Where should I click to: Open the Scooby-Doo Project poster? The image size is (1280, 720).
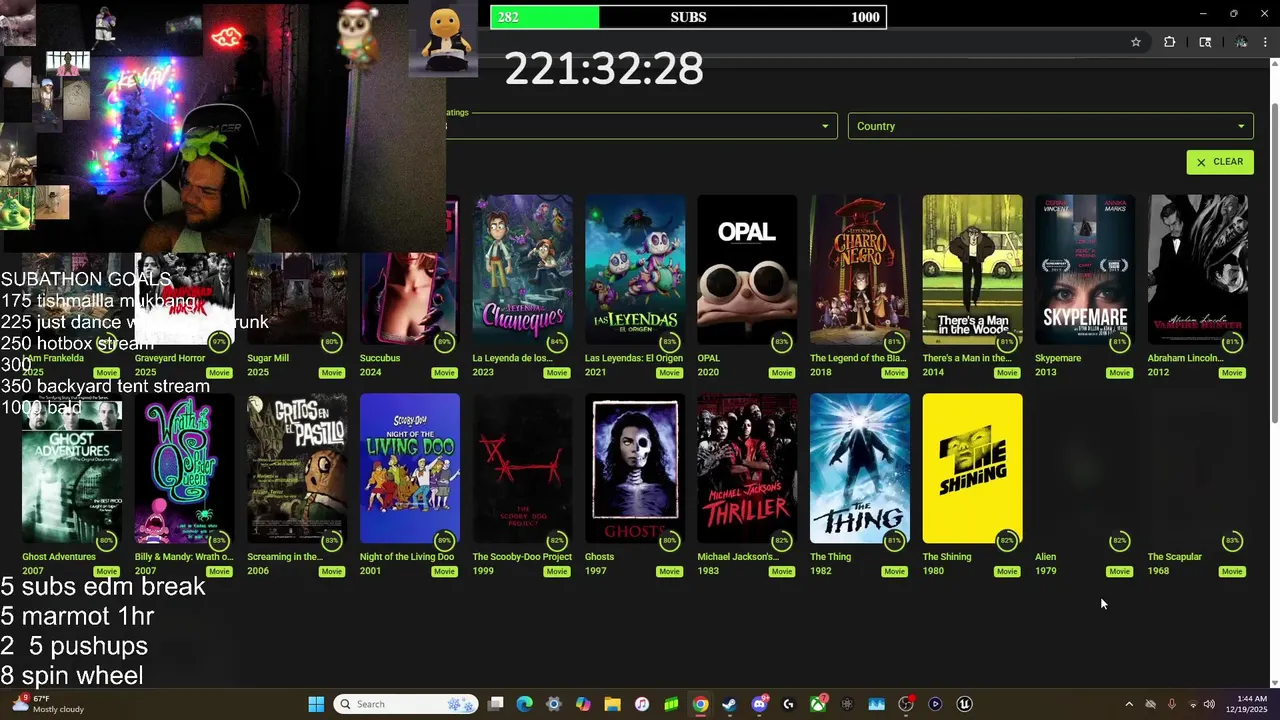(522, 468)
